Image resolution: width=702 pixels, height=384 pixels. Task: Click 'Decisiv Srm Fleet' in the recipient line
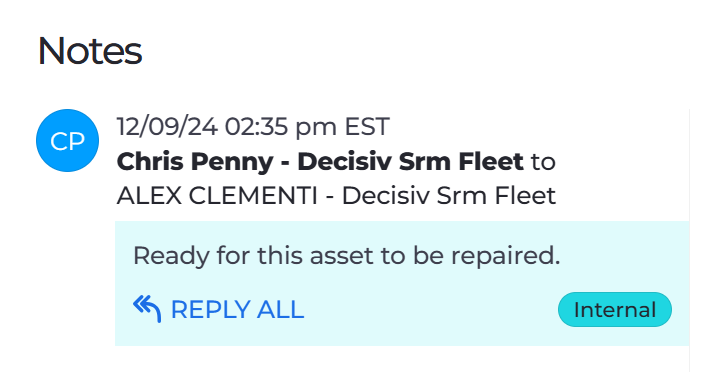449,196
